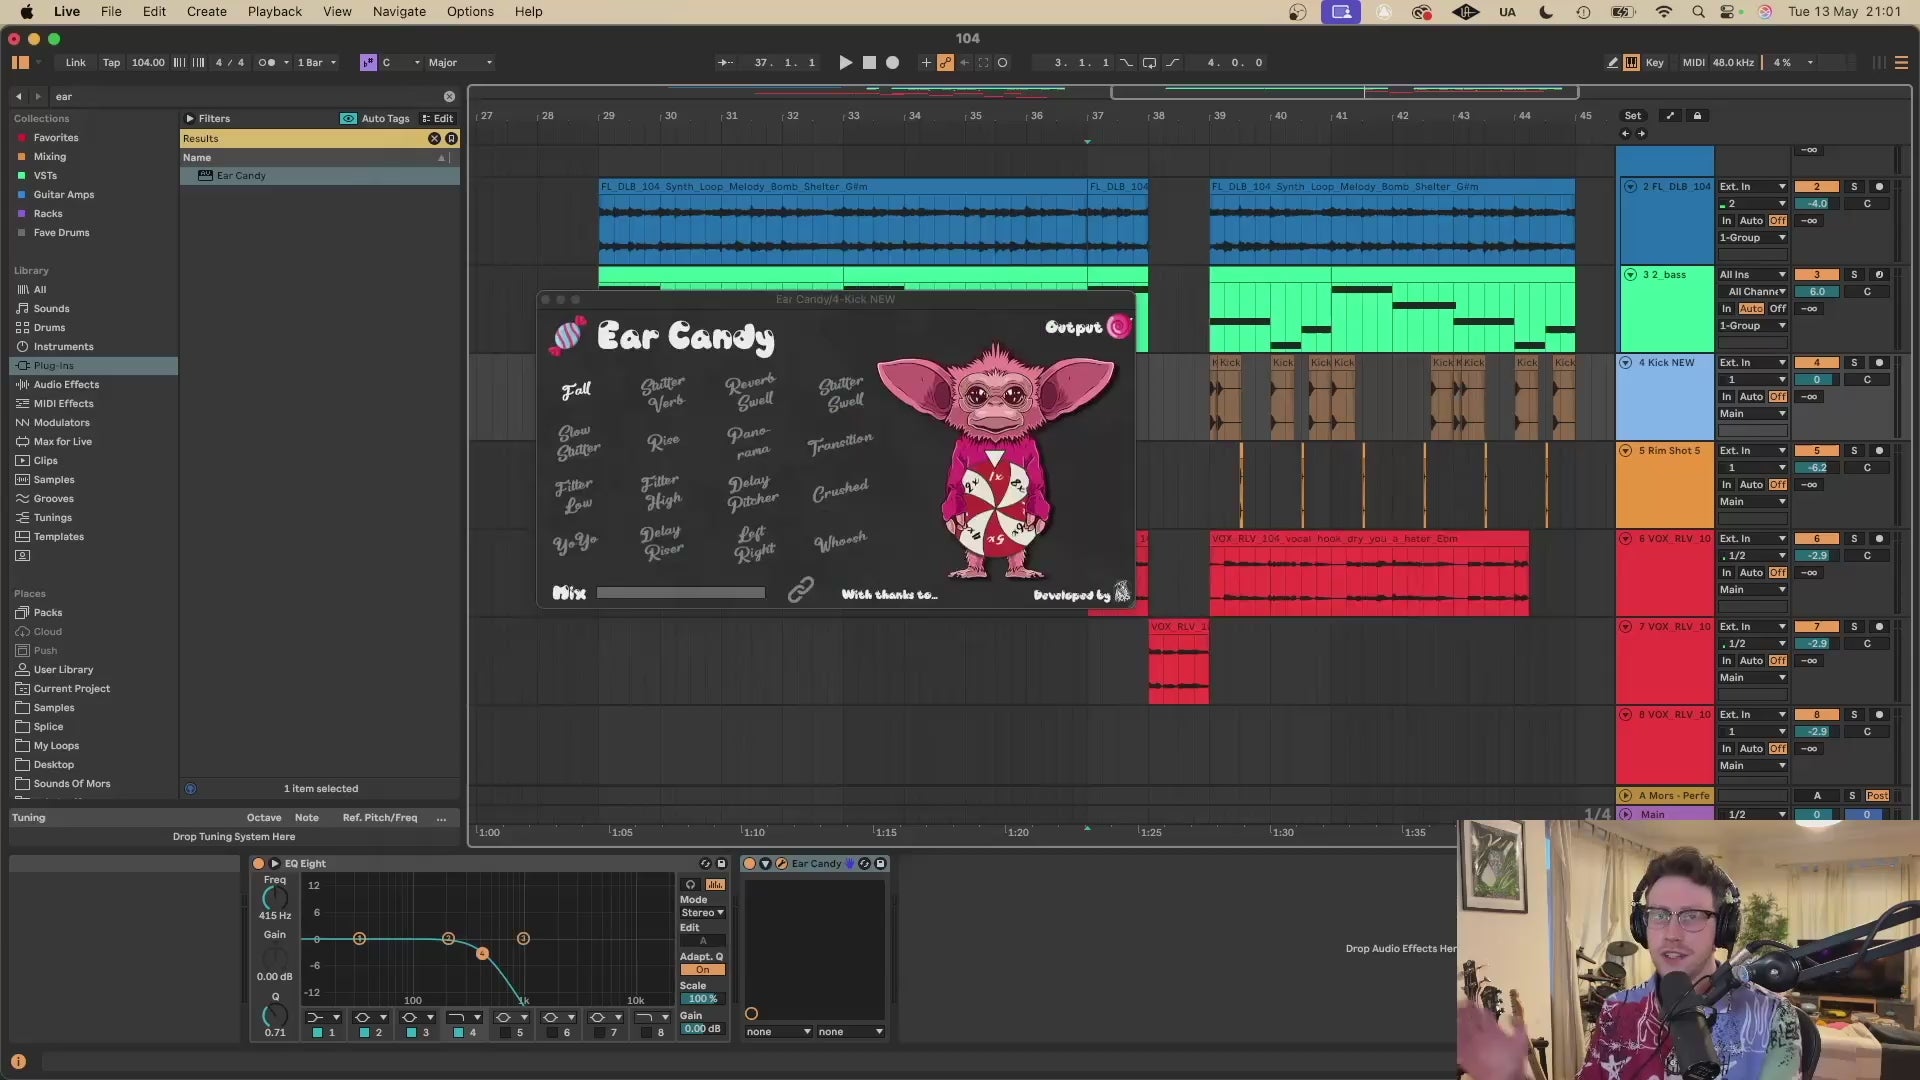This screenshot has width=1920, height=1080.
Task: Arm the 2 FL_DLB_104 track for recording
Action: coord(1879,186)
